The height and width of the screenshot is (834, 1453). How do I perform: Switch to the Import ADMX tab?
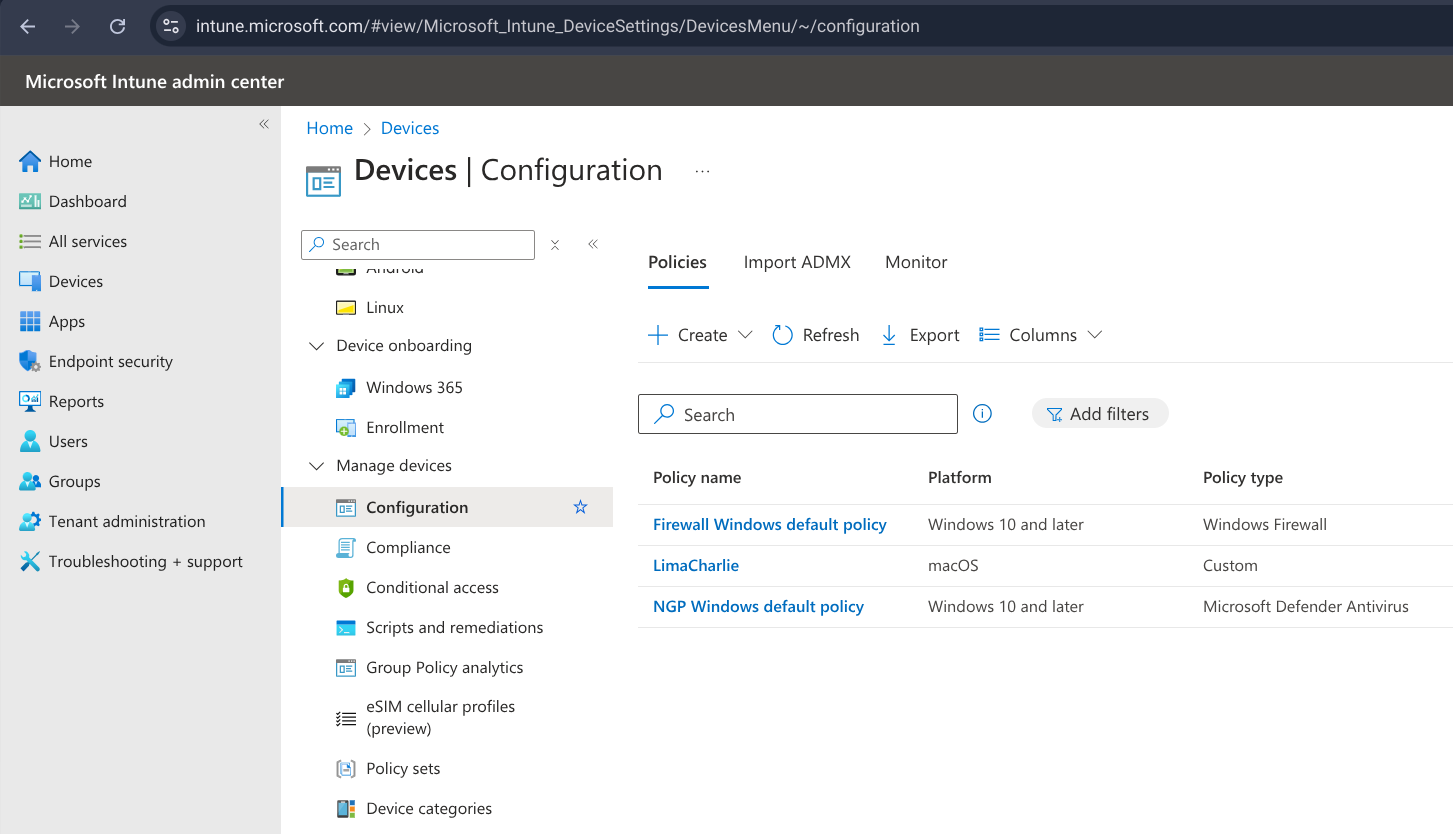[x=797, y=262]
